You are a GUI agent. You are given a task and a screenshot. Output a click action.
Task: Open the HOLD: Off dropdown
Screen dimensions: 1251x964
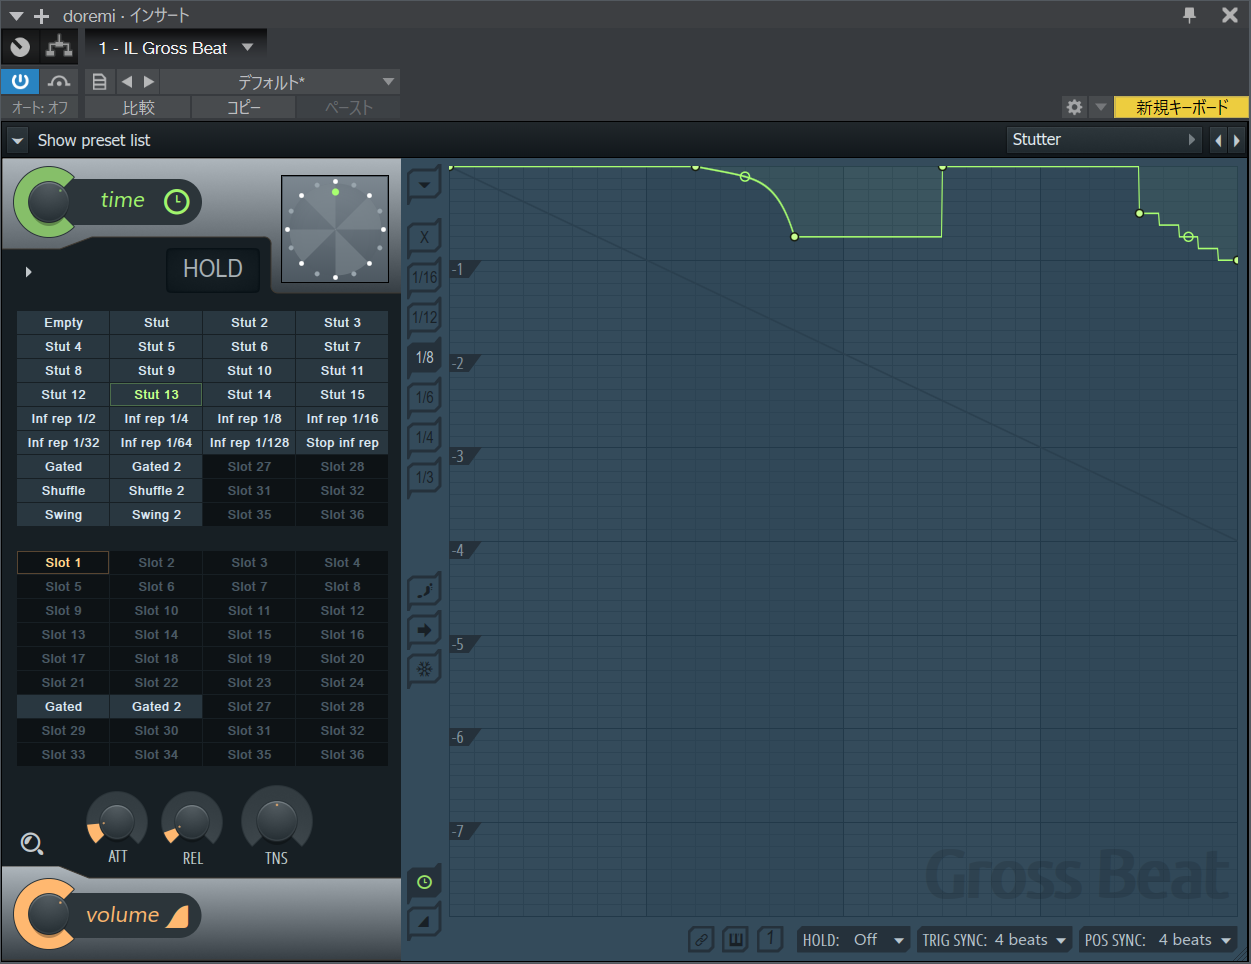(x=853, y=940)
